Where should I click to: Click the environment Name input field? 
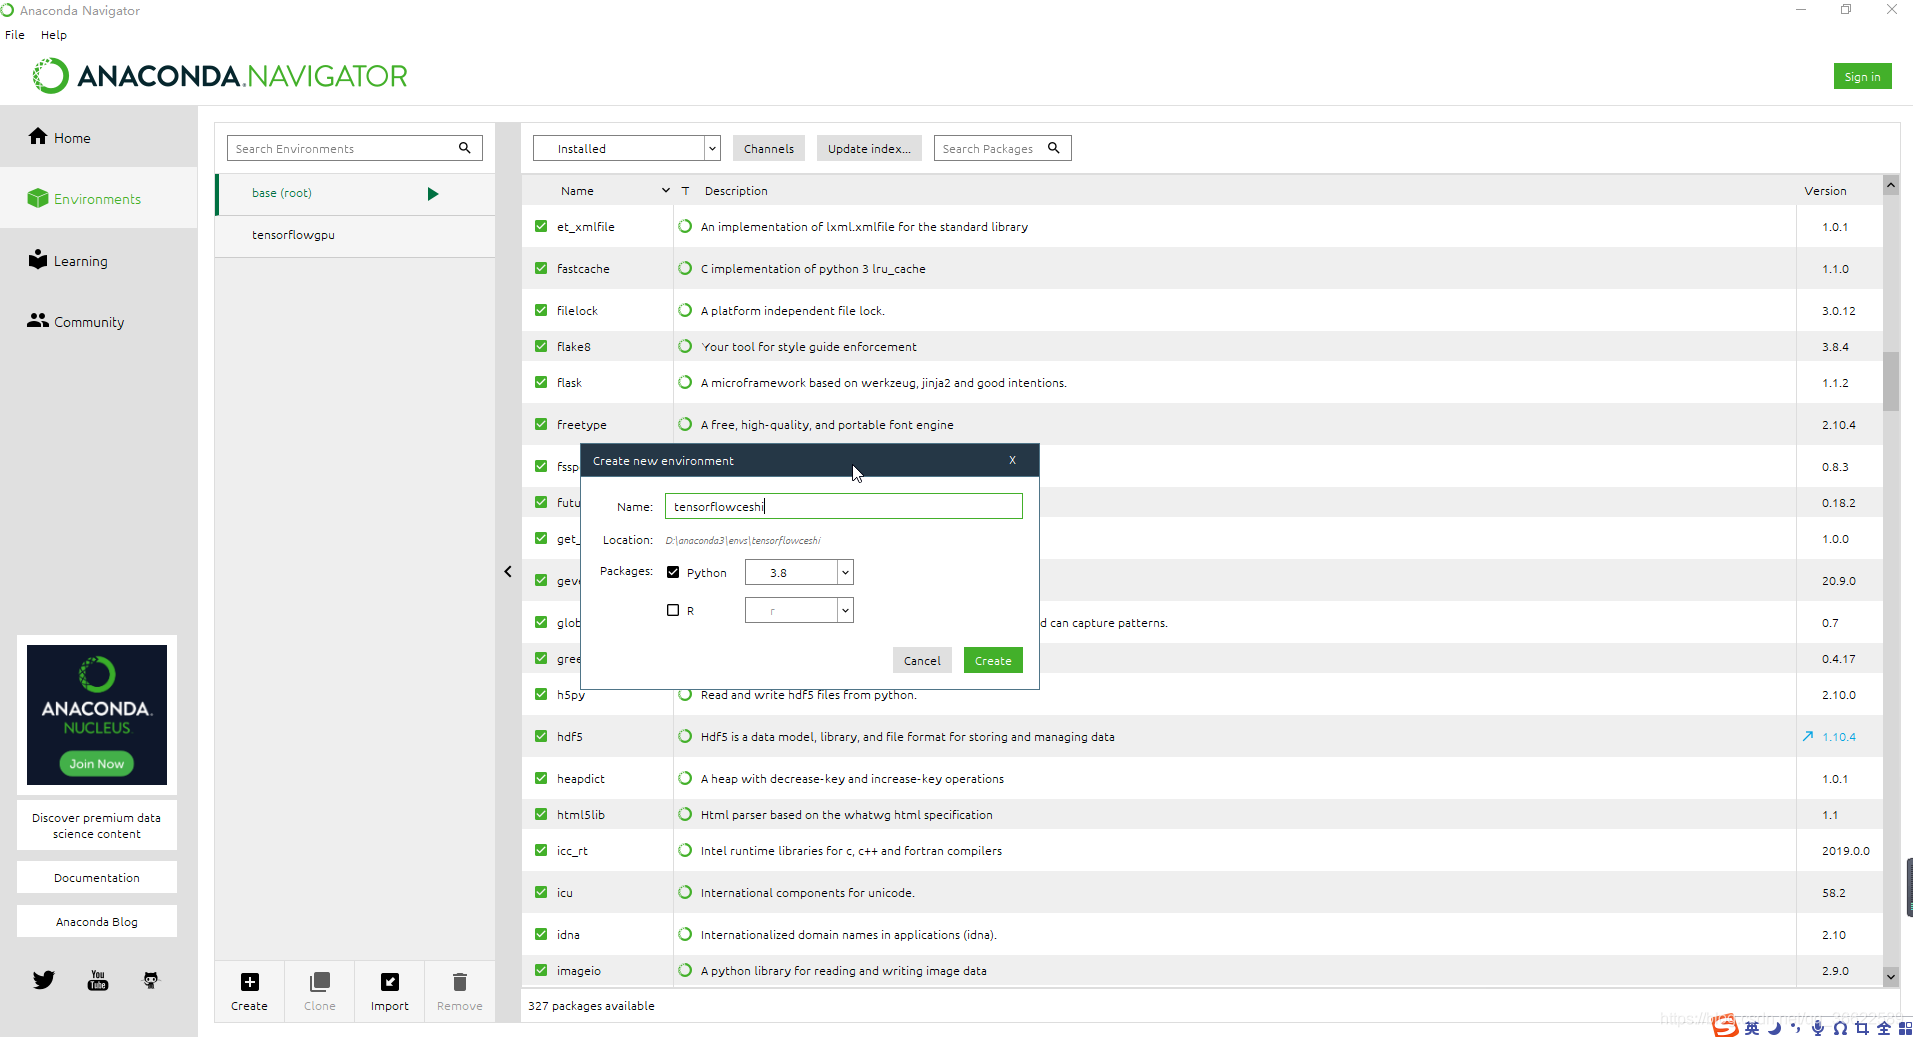pyautogui.click(x=844, y=507)
